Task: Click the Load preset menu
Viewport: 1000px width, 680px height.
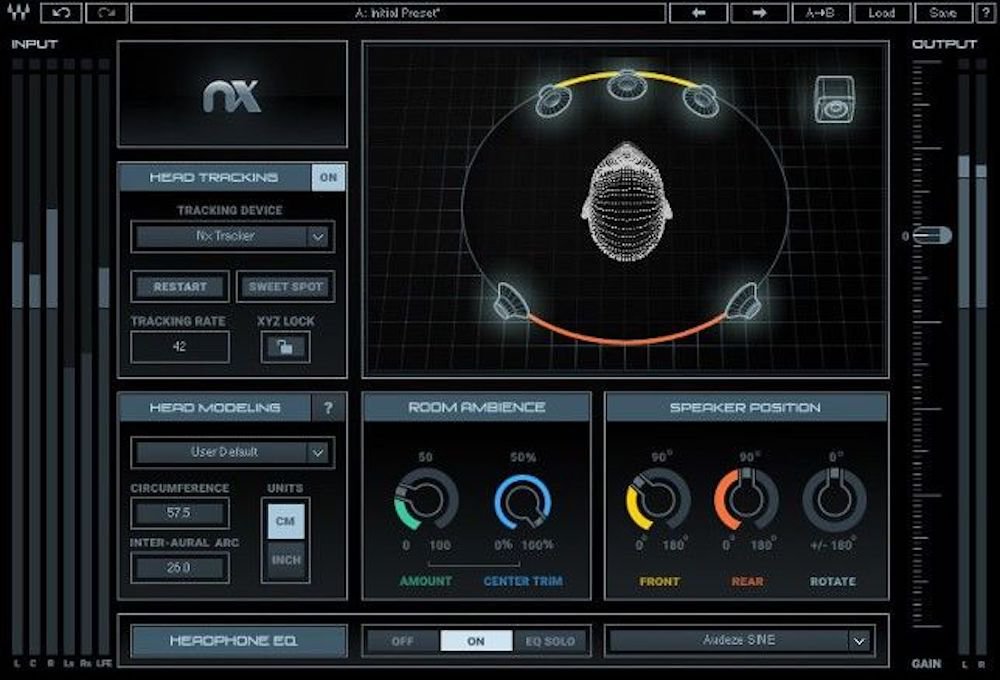Action: (881, 13)
